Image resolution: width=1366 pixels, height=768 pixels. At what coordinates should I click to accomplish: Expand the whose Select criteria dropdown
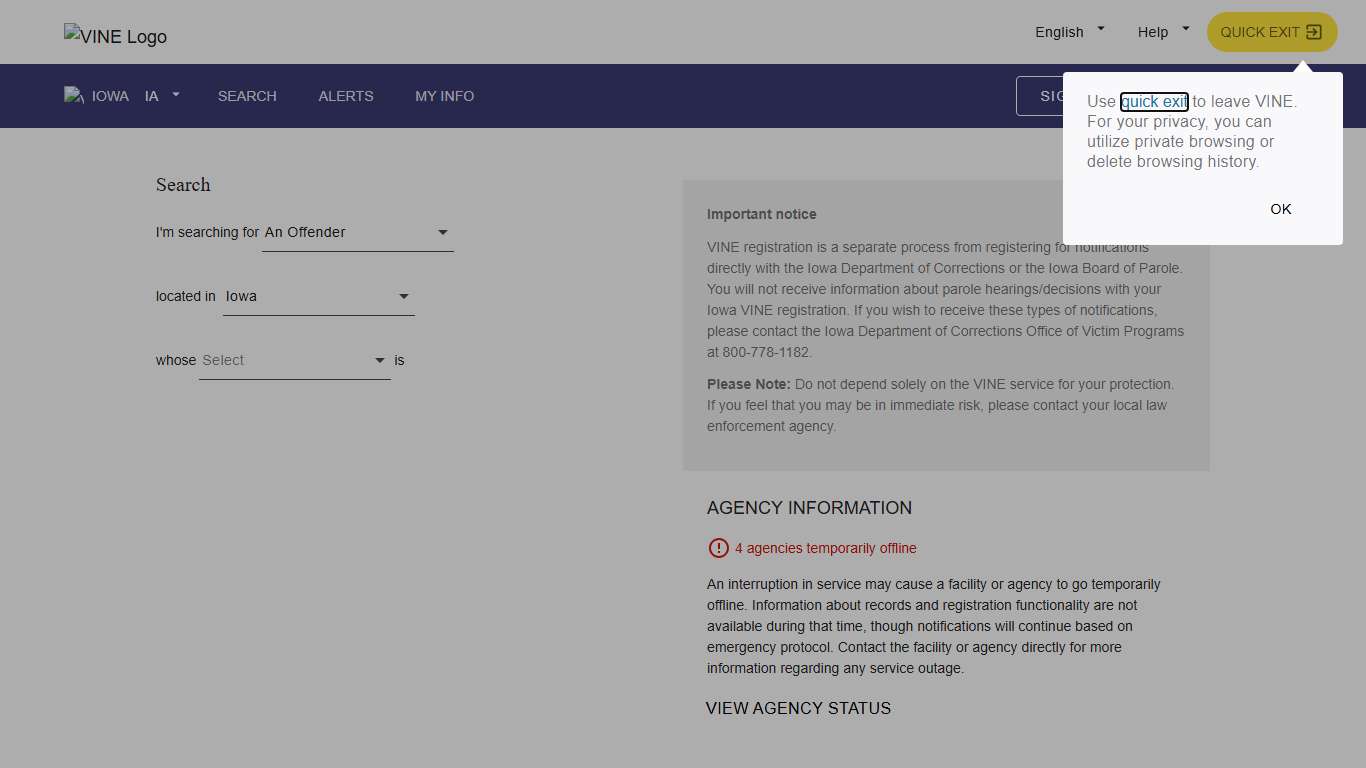(x=294, y=360)
